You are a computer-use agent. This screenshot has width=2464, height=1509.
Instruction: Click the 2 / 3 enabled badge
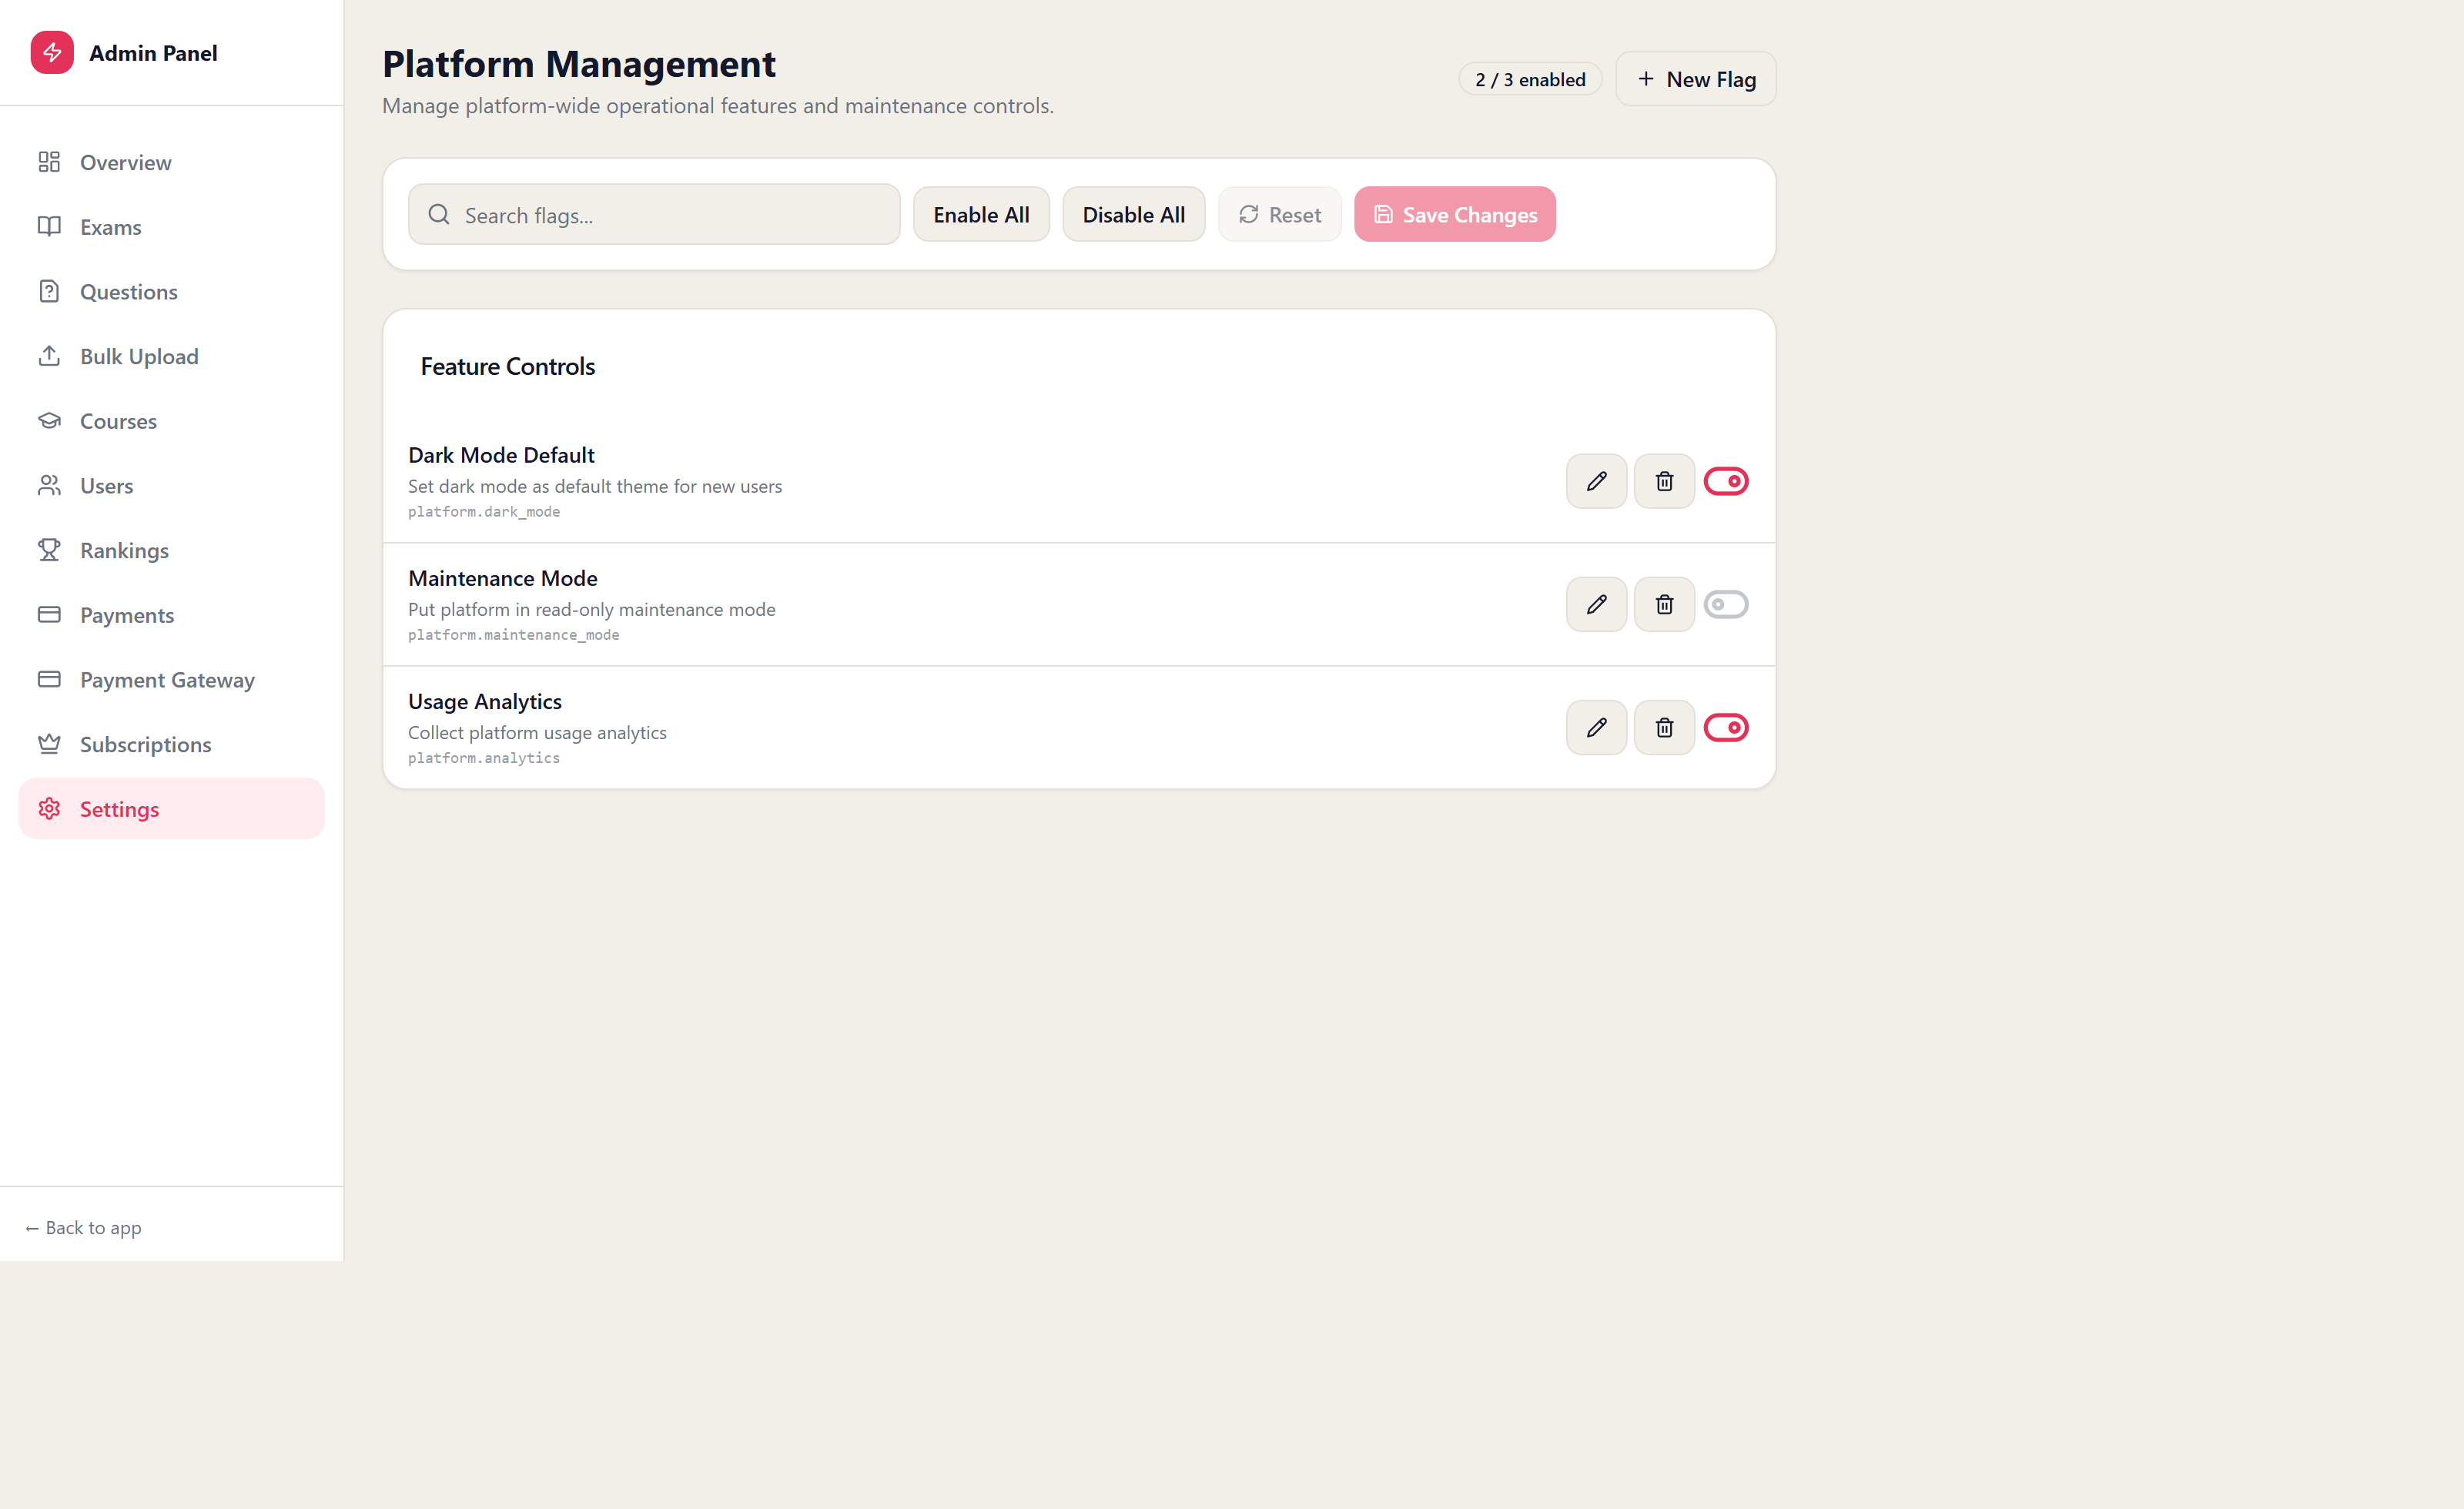(1530, 79)
